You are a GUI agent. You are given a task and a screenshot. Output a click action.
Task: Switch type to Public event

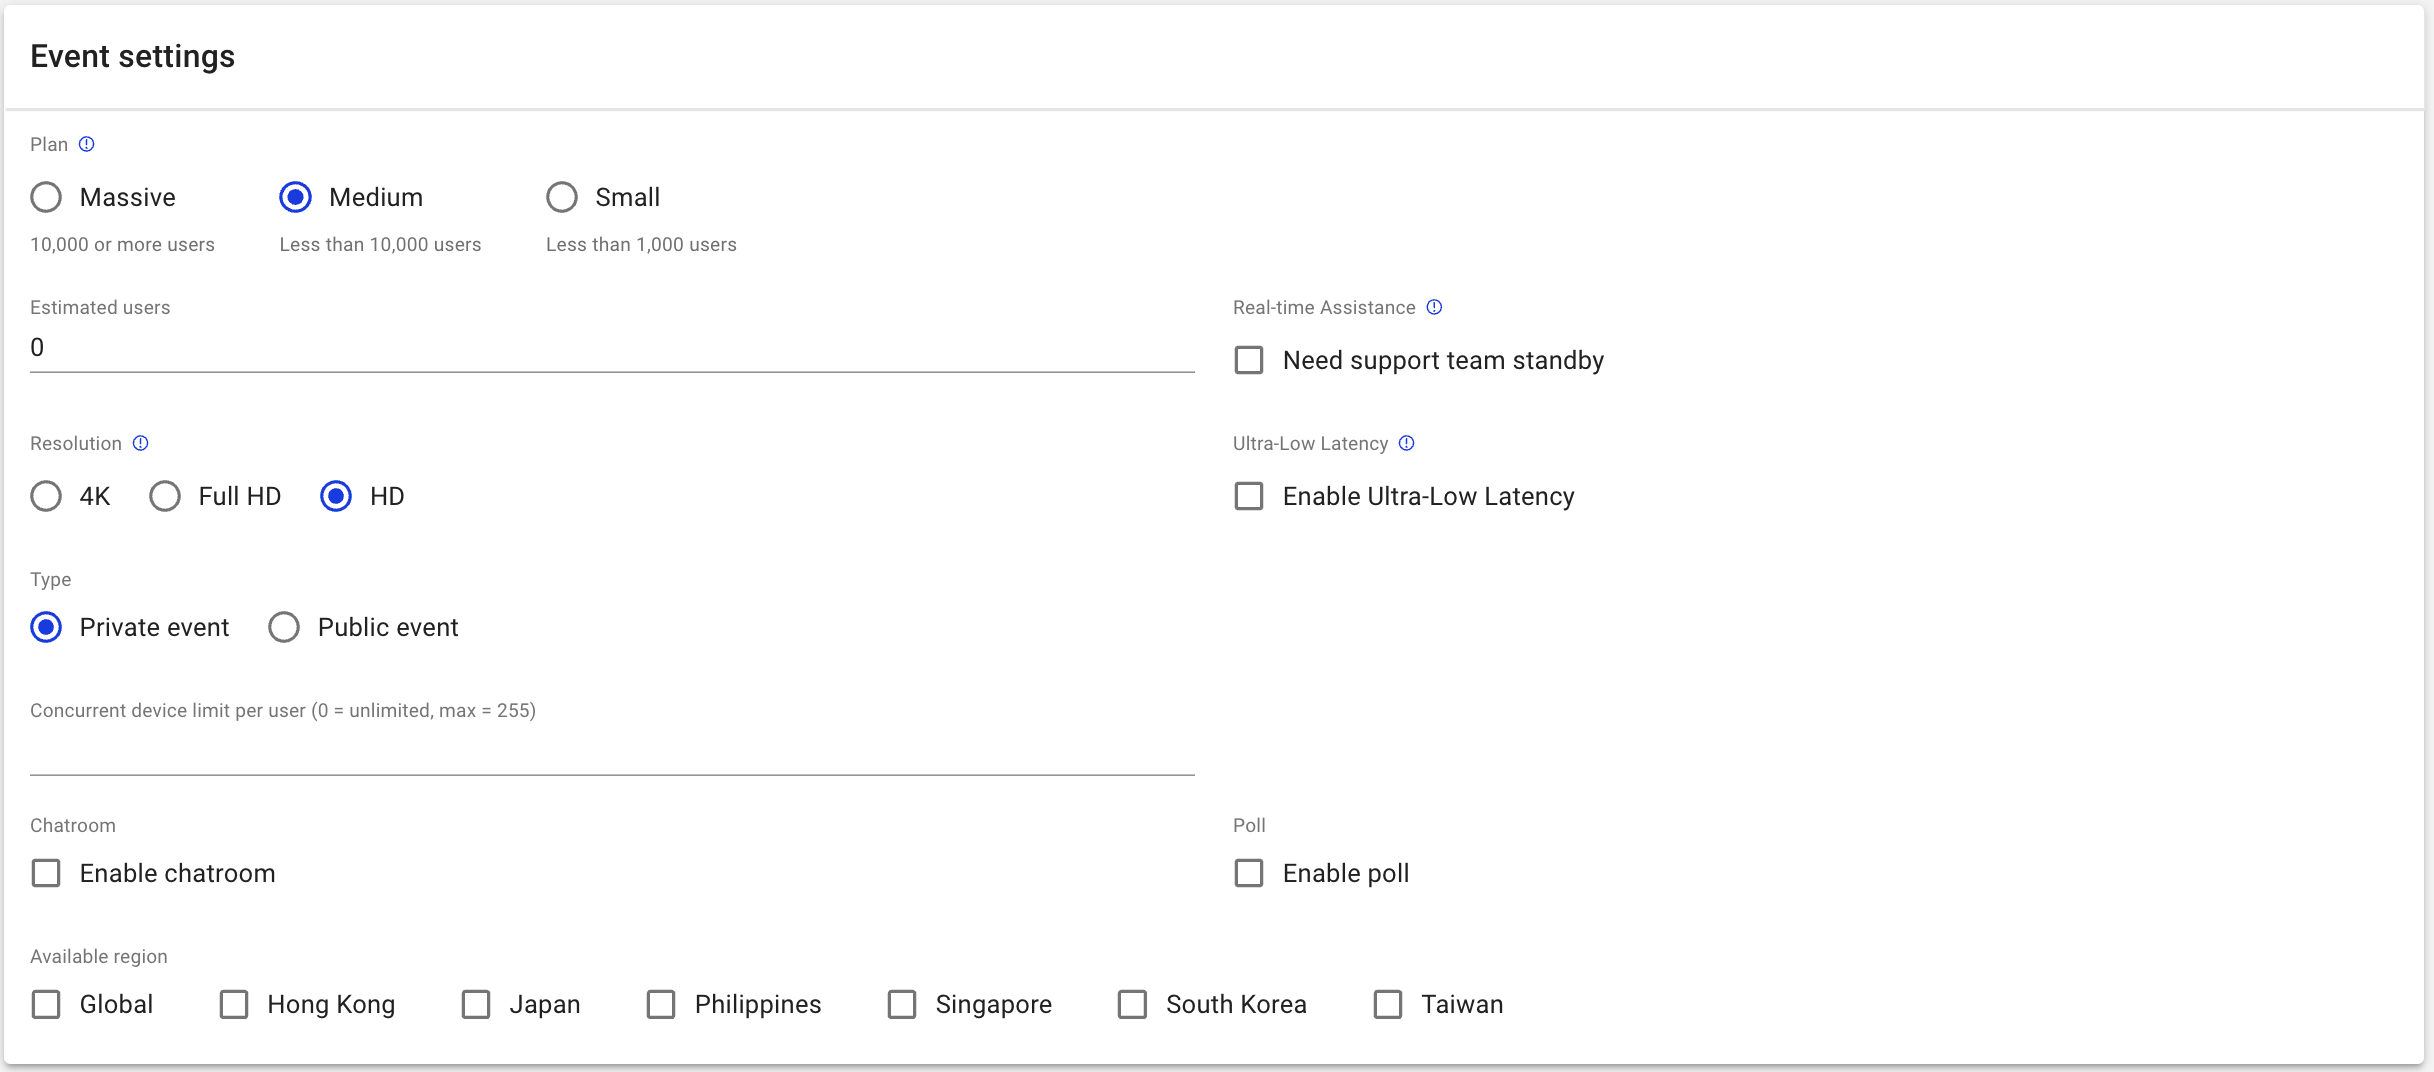pyautogui.click(x=284, y=627)
